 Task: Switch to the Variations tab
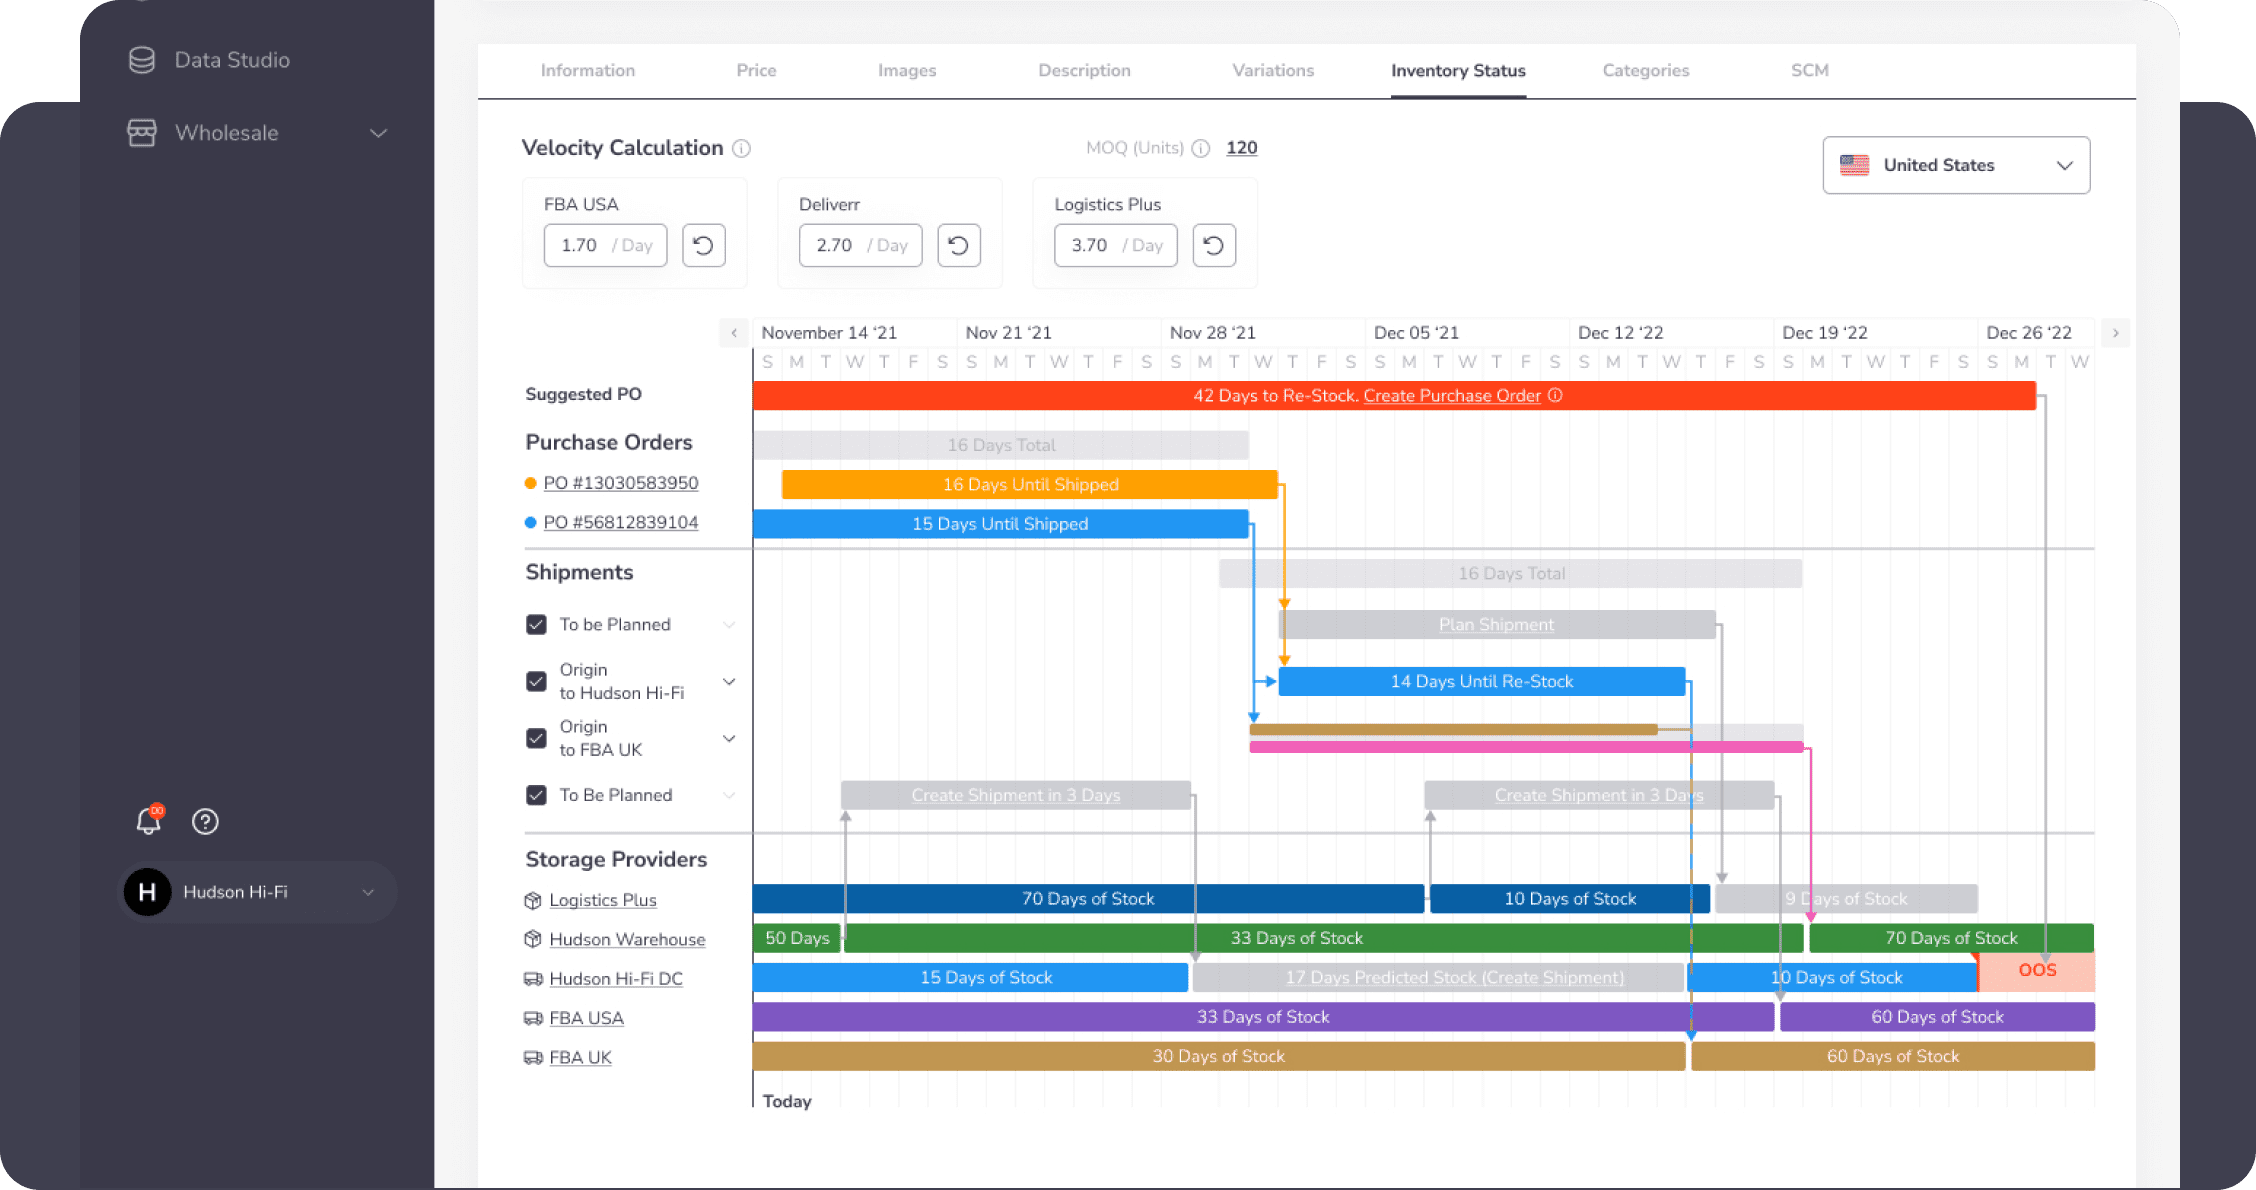pyautogui.click(x=1272, y=71)
